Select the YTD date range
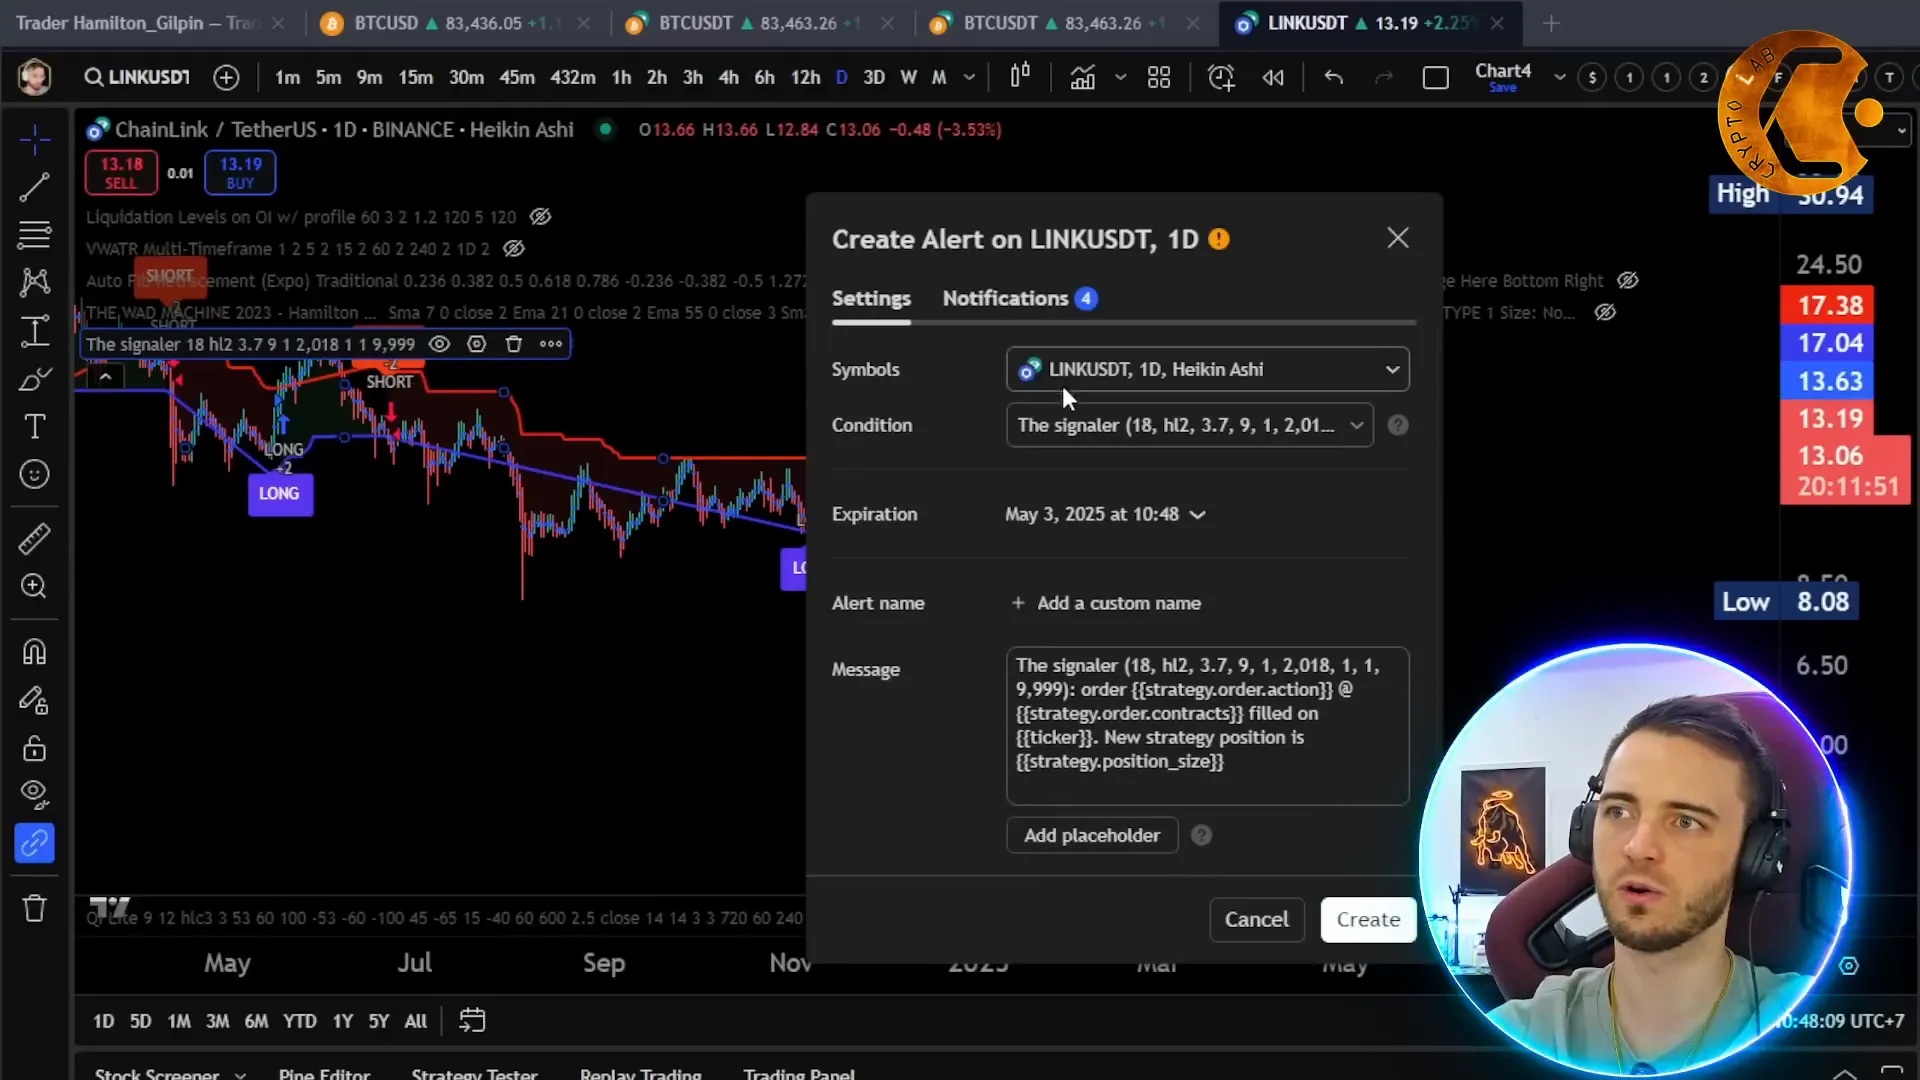The image size is (1920, 1080). [299, 1021]
